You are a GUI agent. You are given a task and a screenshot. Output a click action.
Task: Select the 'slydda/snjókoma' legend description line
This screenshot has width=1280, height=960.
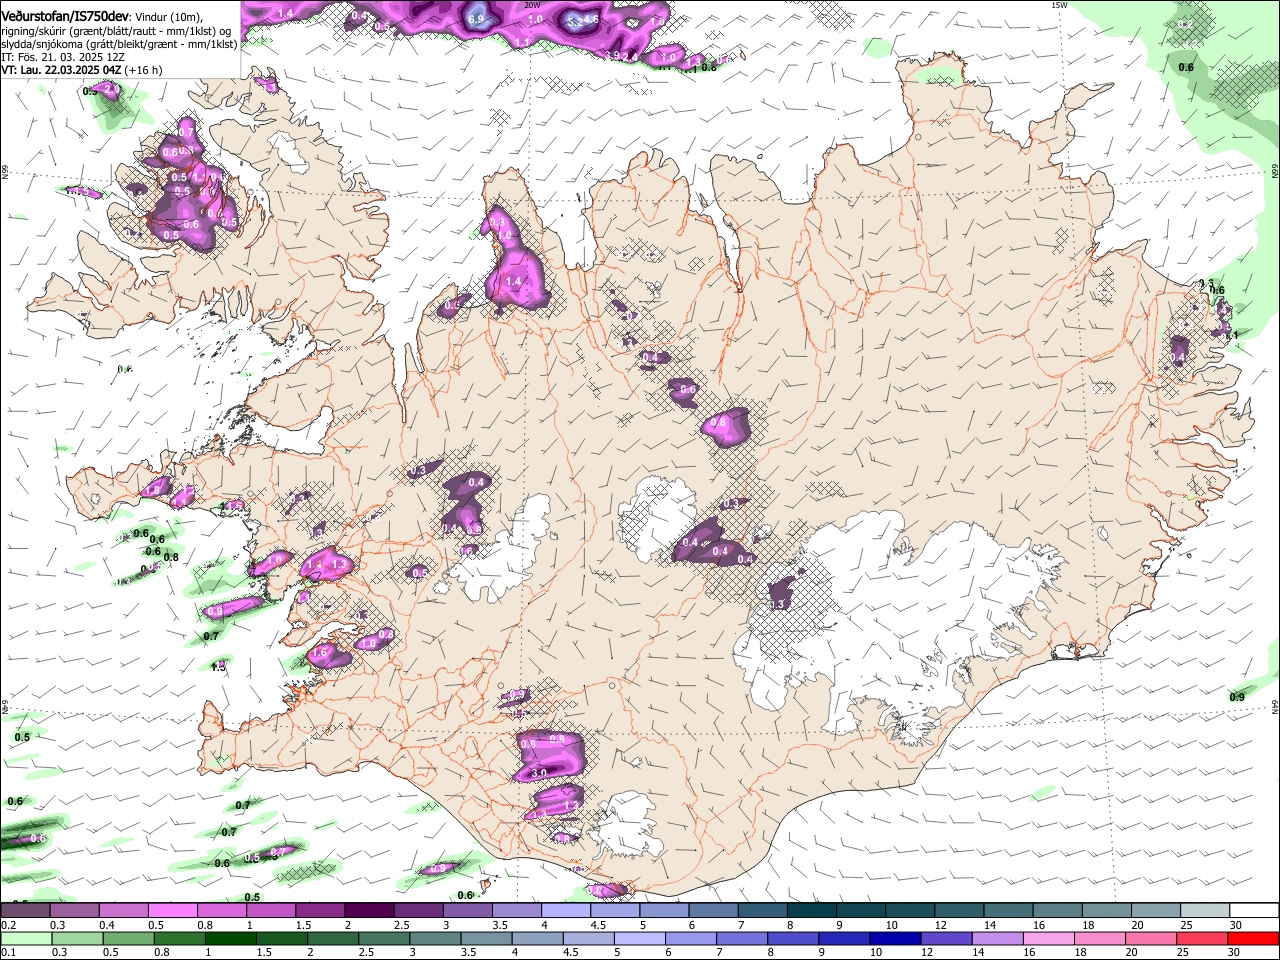[119, 44]
